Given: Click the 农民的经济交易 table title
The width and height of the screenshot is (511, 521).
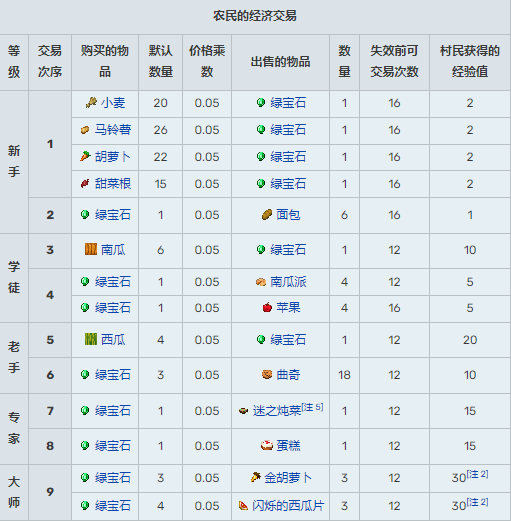Looking at the screenshot, I should [255, 16].
